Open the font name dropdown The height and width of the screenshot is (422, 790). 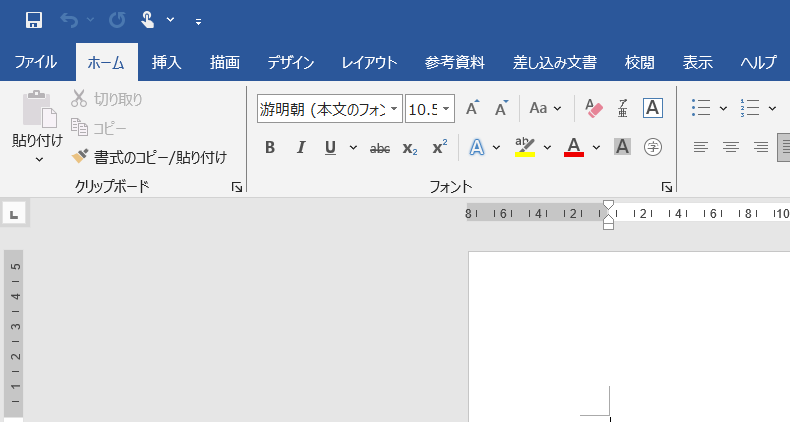394,108
